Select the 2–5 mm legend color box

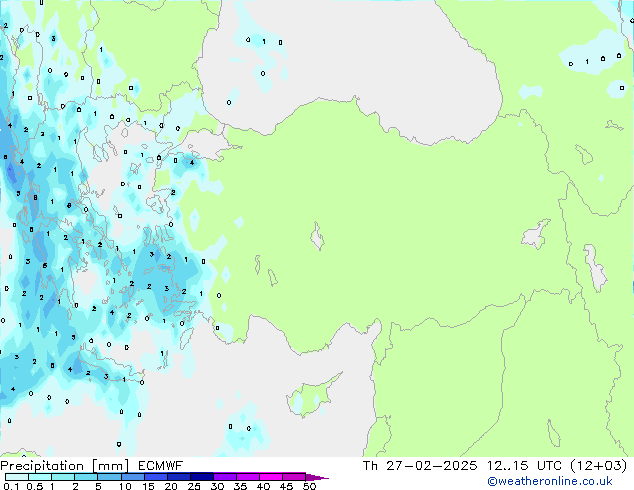[x=86, y=477]
